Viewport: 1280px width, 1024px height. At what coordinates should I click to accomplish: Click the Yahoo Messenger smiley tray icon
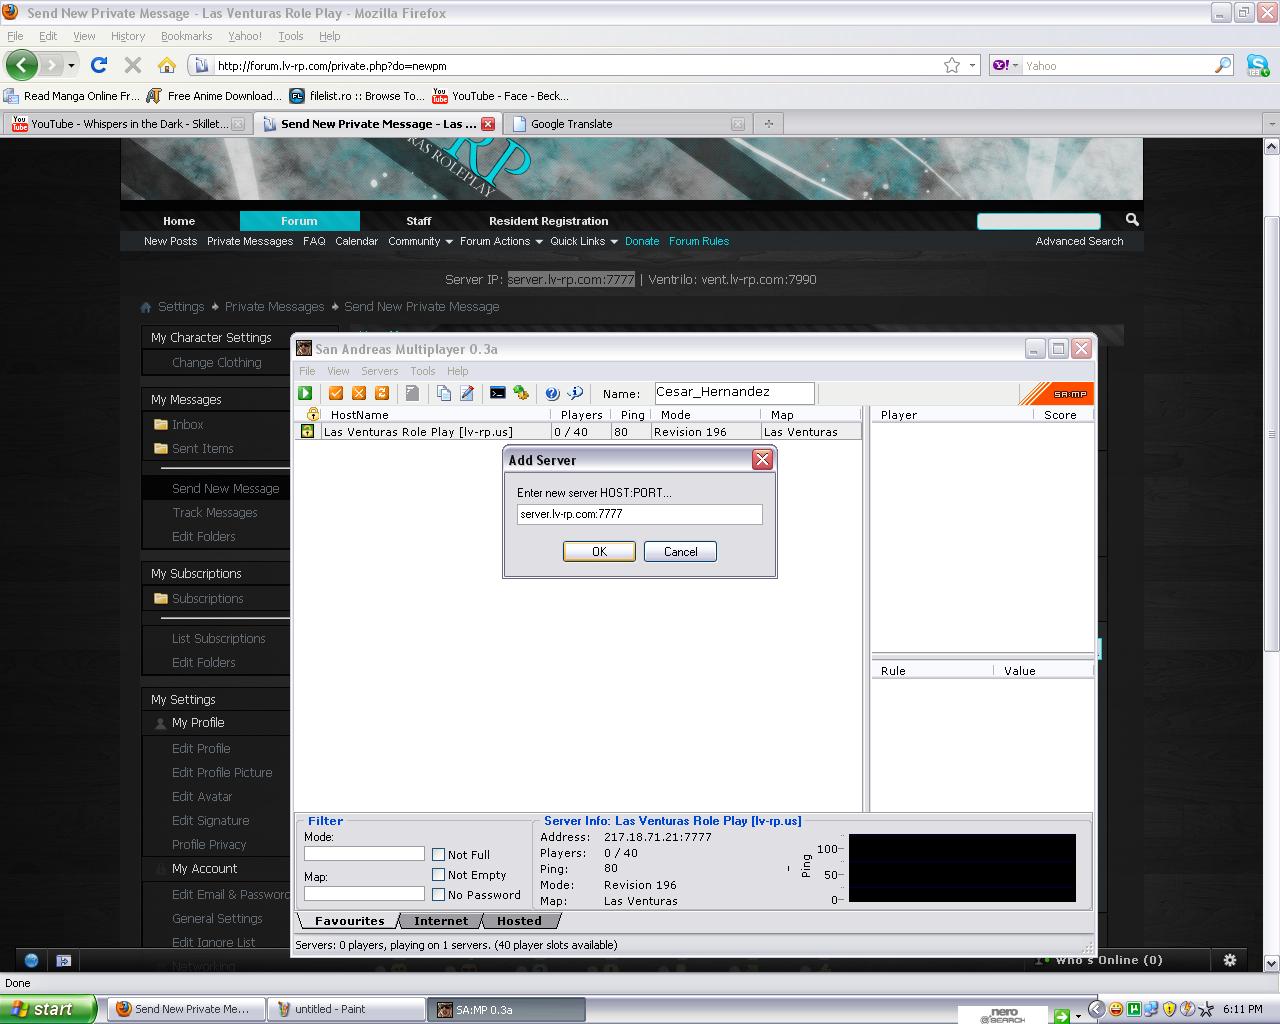coord(1116,1009)
